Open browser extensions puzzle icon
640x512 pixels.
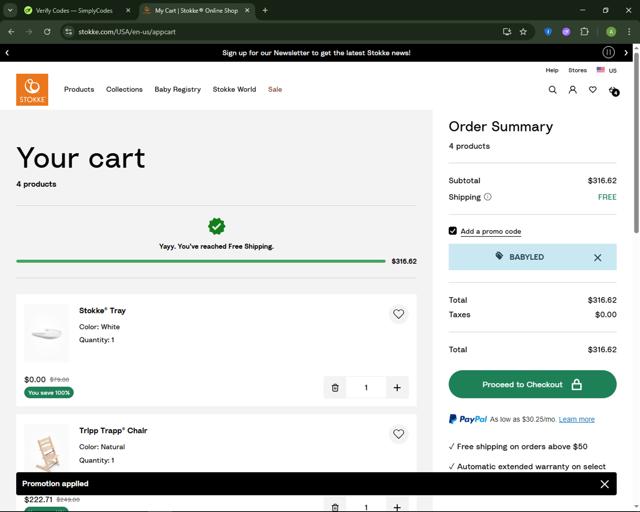pyautogui.click(x=584, y=31)
